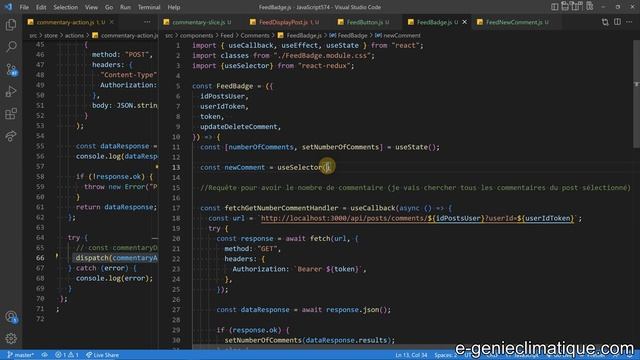Viewport: 640px width, 360px height.
Task: Click the lightbulb on line 66
Action: 57,257
